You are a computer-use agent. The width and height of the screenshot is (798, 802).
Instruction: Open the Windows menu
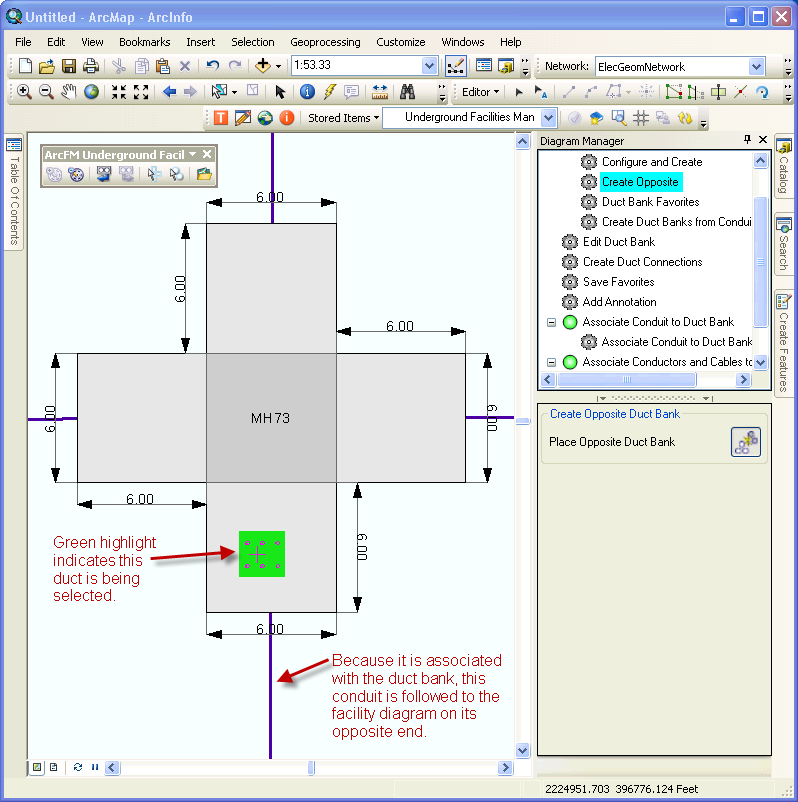[x=462, y=42]
